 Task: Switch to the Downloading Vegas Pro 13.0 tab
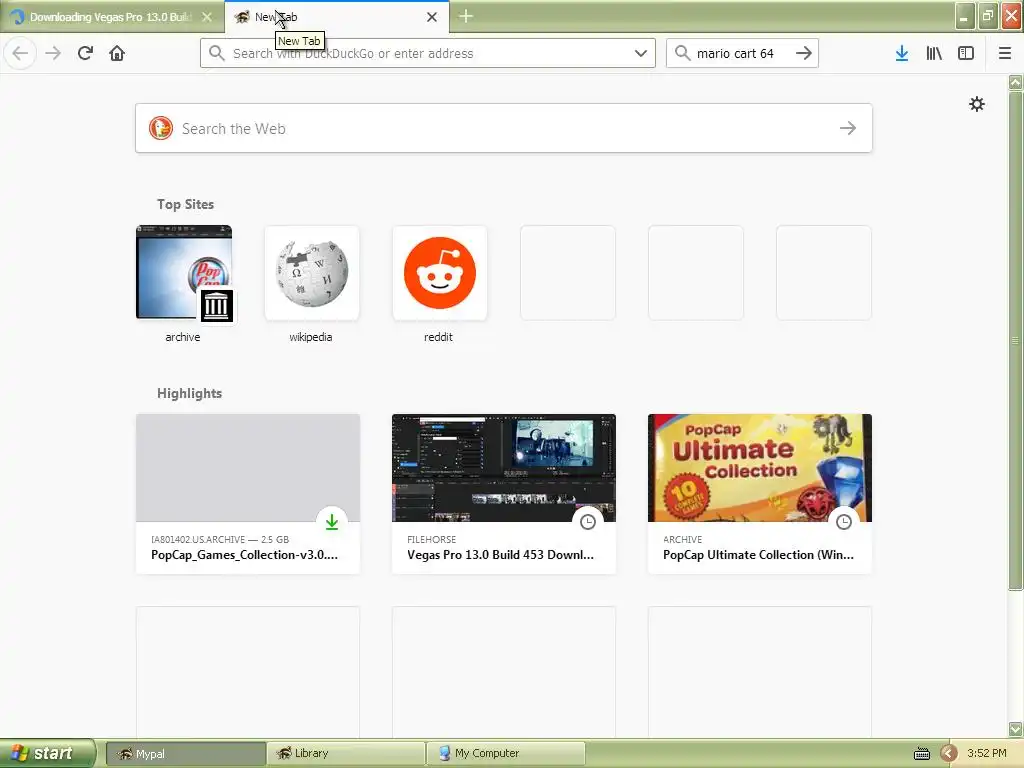pos(111,17)
